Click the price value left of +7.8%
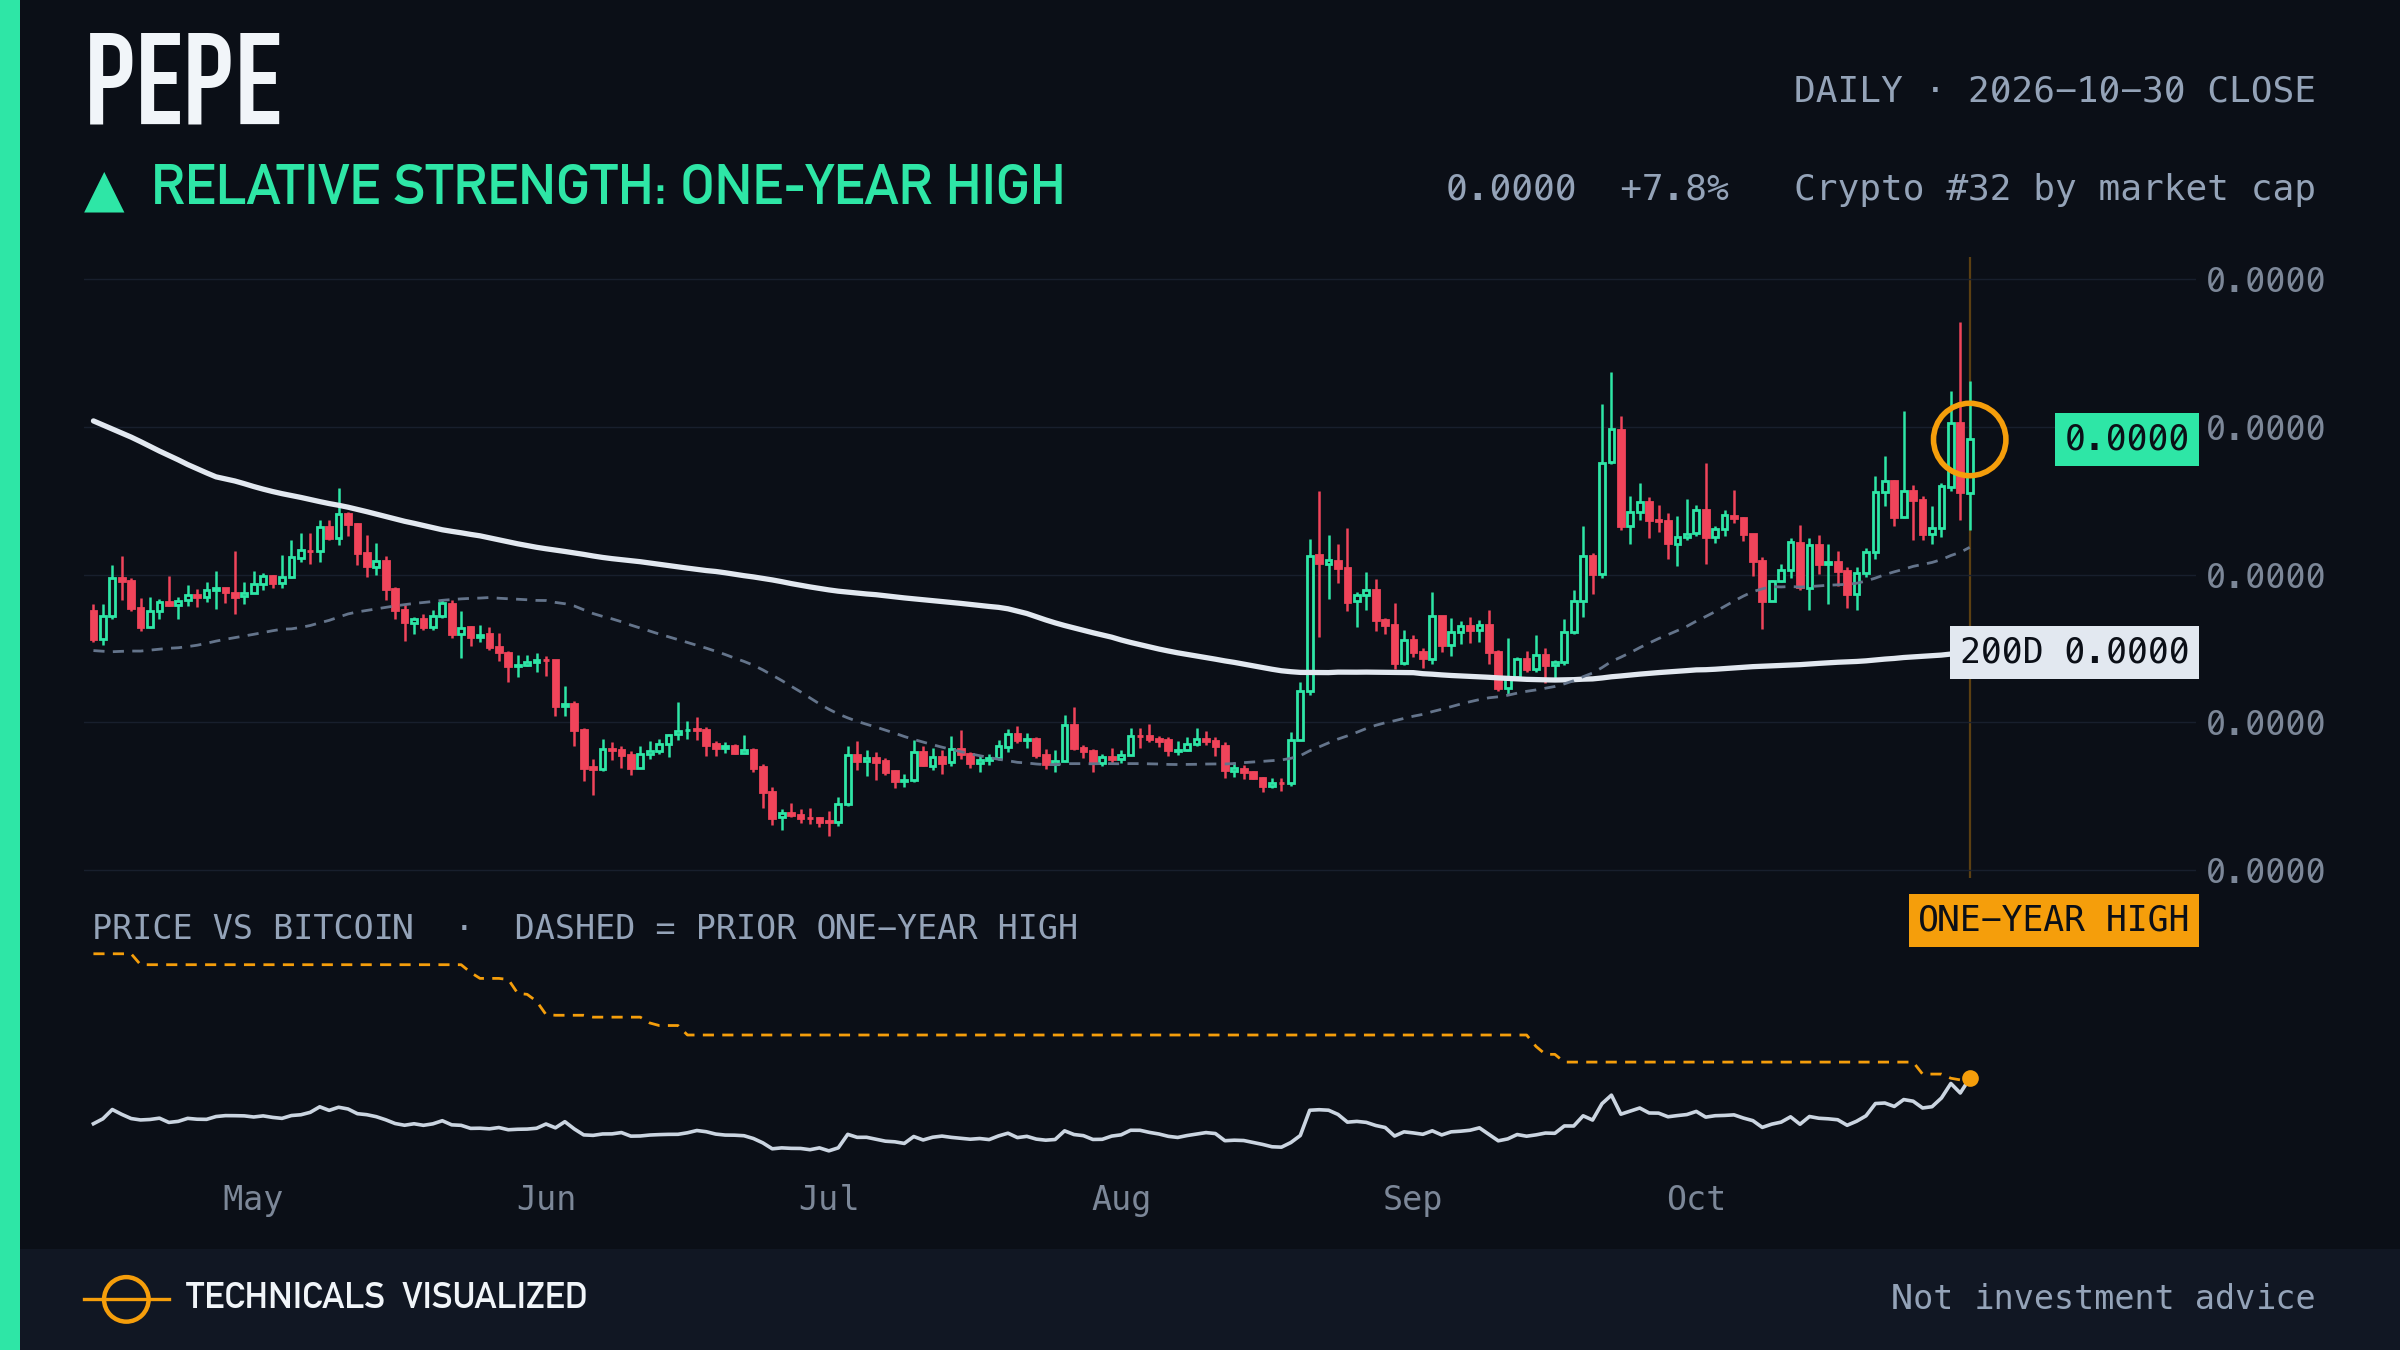2400x1350 pixels. click(1511, 188)
